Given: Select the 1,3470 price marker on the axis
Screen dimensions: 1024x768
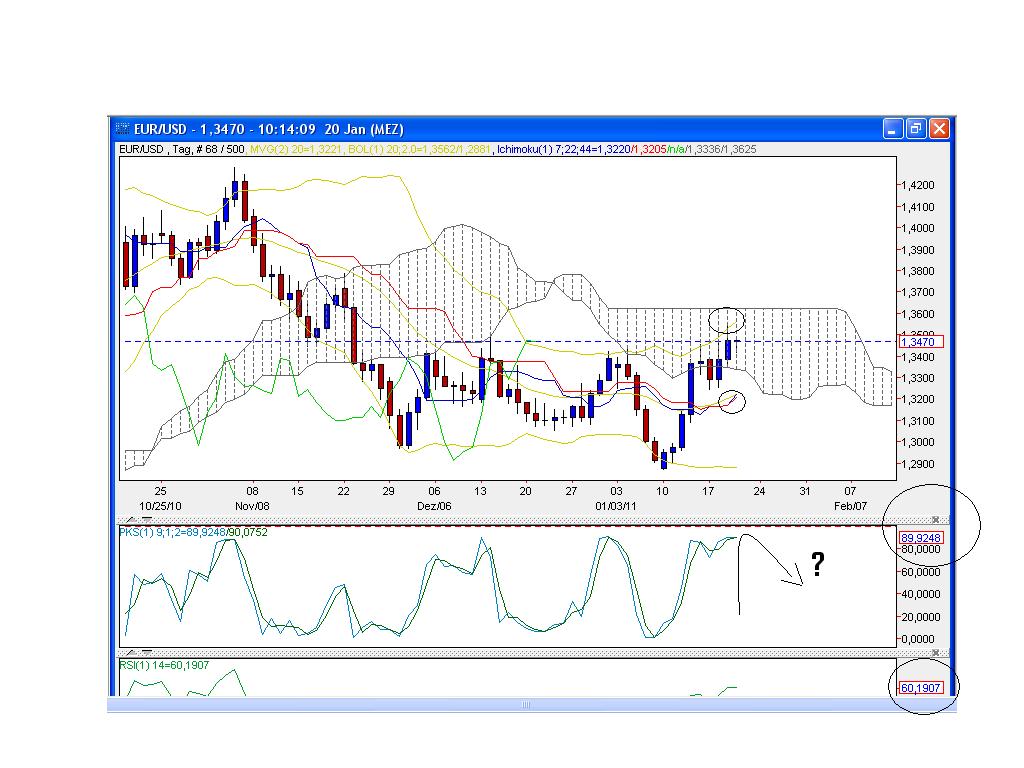Looking at the screenshot, I should 918,341.
